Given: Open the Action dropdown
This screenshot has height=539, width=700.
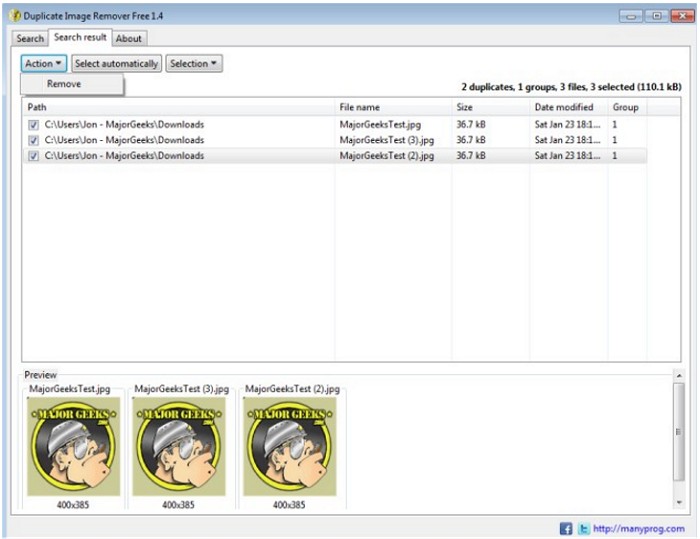Looking at the screenshot, I should [43, 63].
